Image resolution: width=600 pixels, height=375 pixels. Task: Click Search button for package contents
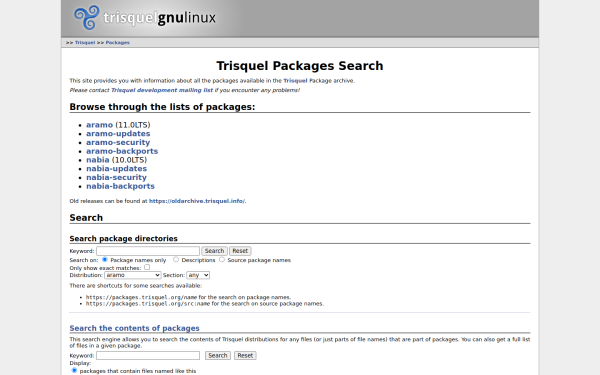218,355
